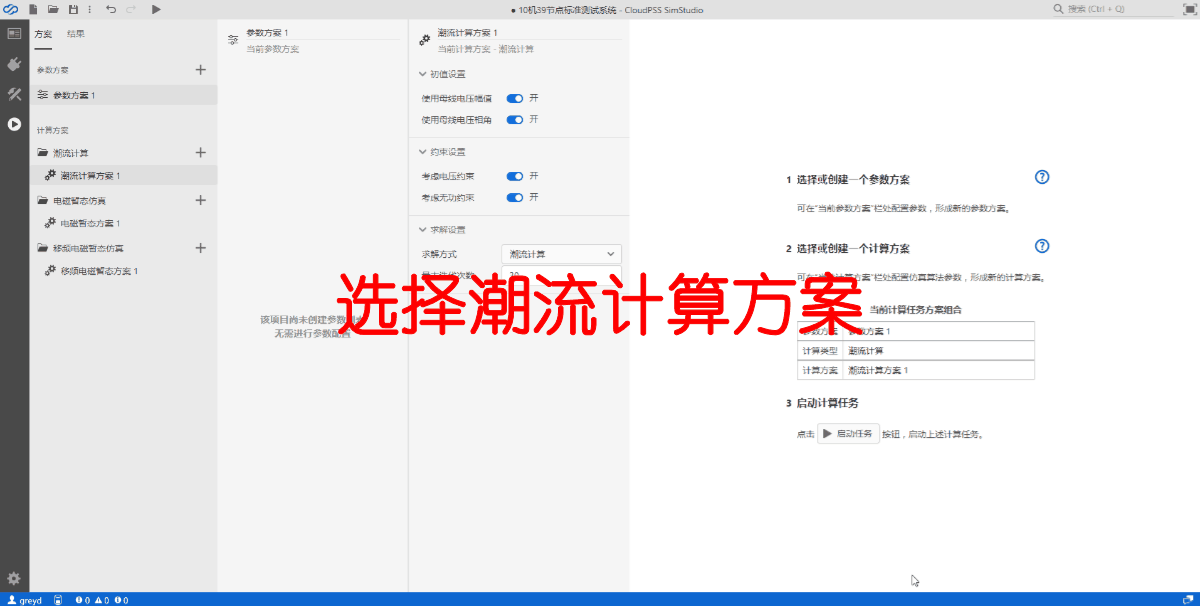Open the help question mark next to step 1
1200x606 pixels.
point(1042,177)
